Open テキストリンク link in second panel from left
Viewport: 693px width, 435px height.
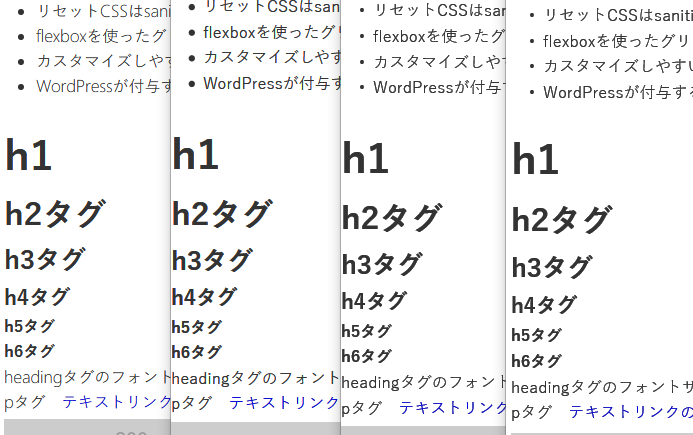click(x=284, y=403)
